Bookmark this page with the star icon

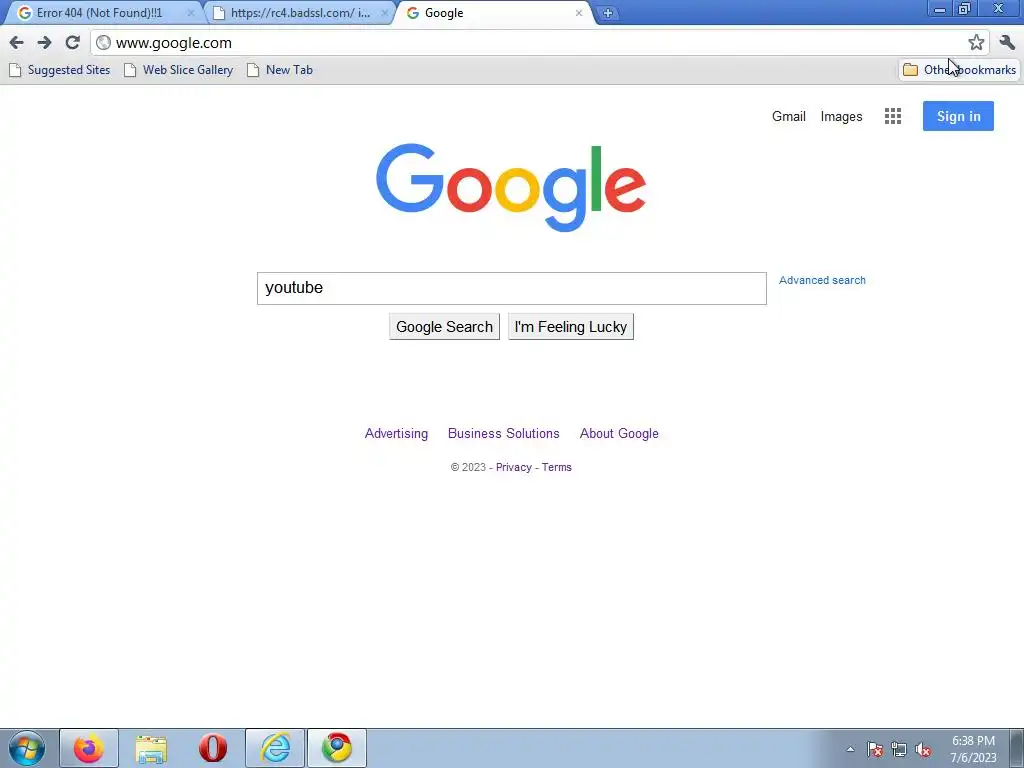976,43
